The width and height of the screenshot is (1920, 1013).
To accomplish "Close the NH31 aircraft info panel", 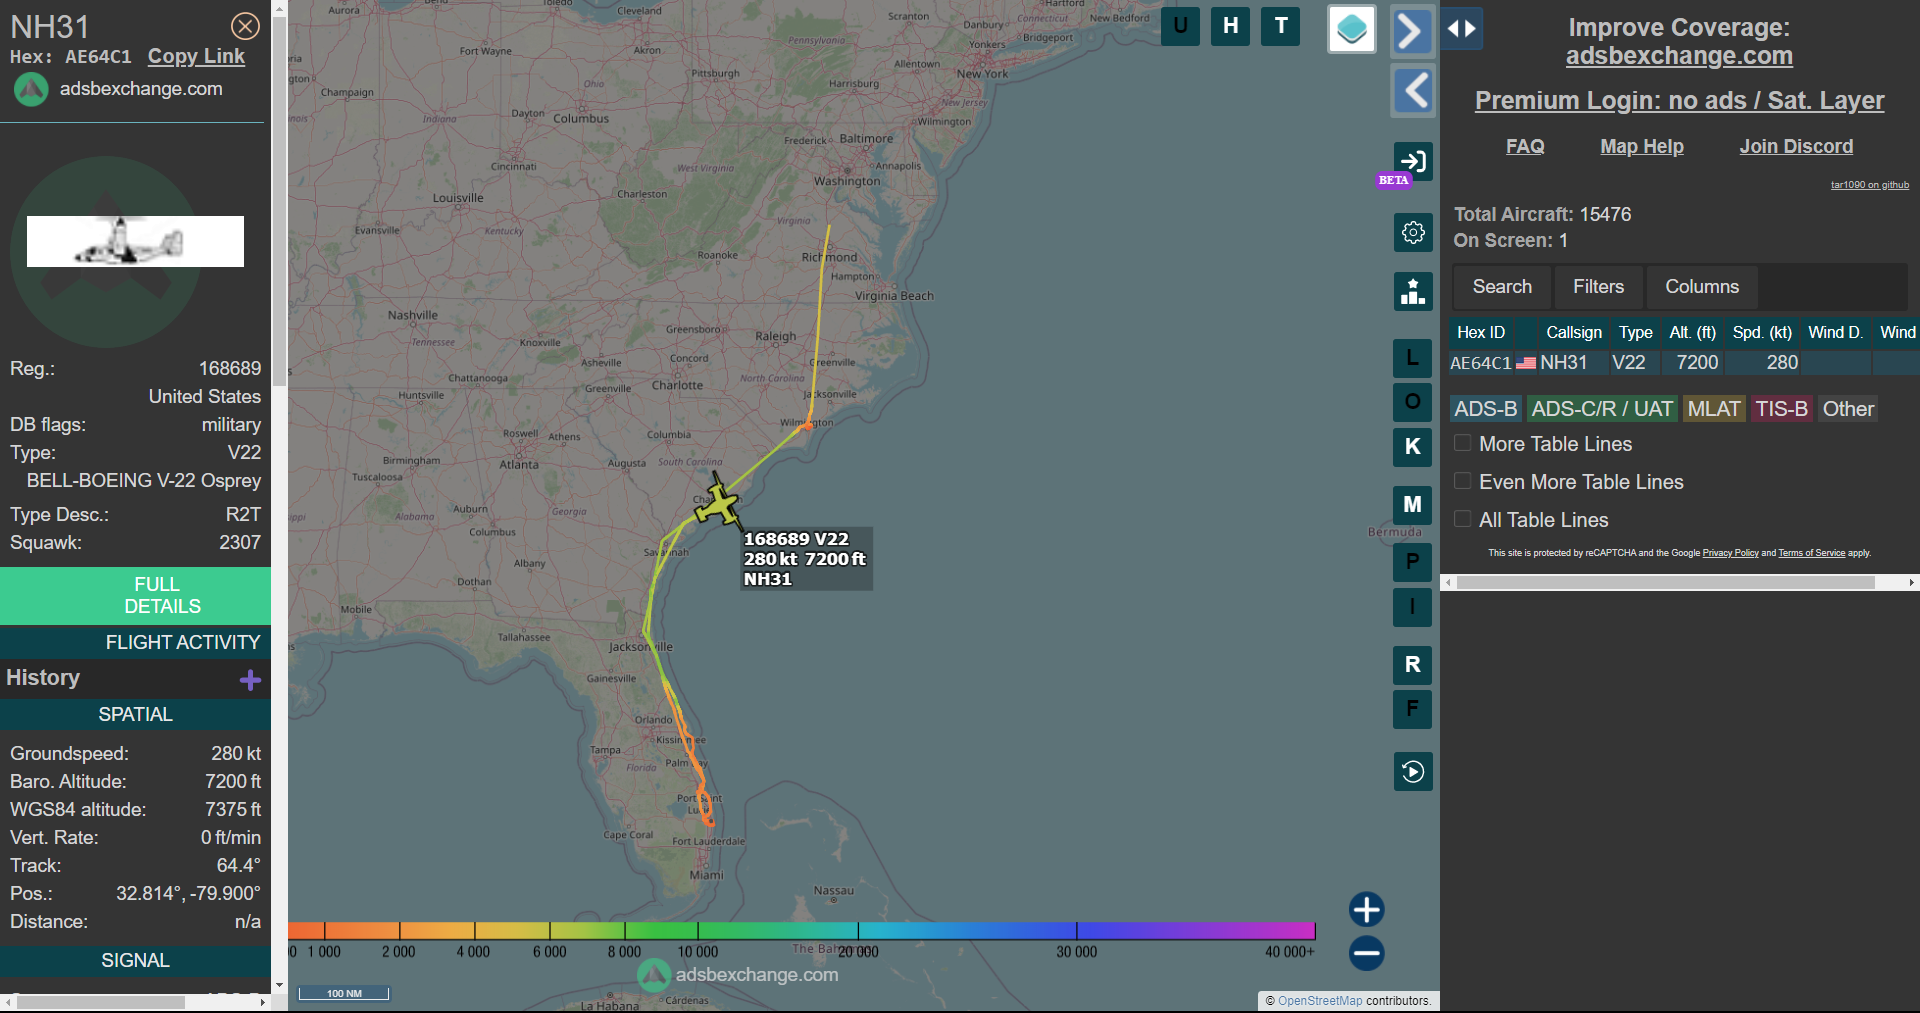I will pyautogui.click(x=245, y=26).
